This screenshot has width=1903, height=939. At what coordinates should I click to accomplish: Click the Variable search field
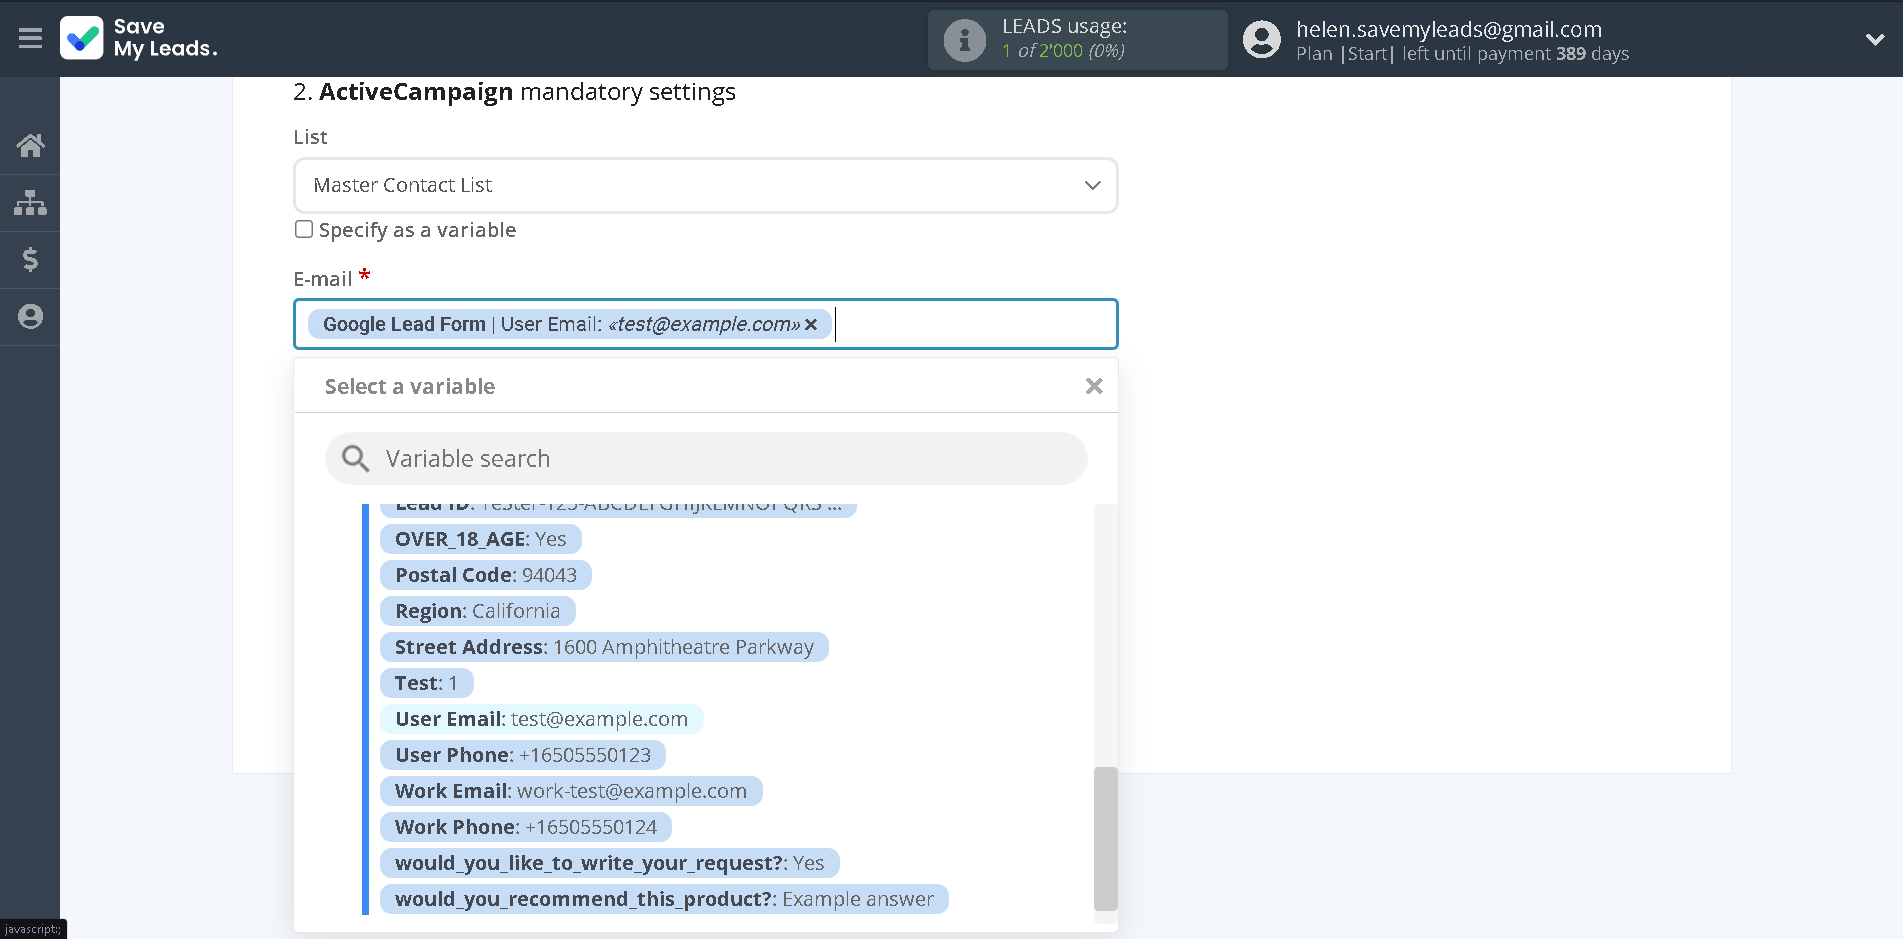point(705,458)
